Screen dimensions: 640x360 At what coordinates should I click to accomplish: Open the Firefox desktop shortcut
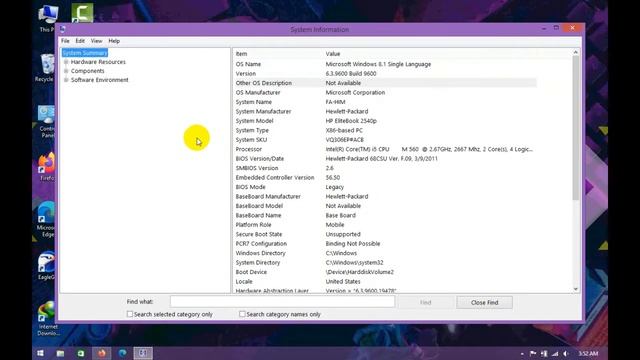[46, 167]
